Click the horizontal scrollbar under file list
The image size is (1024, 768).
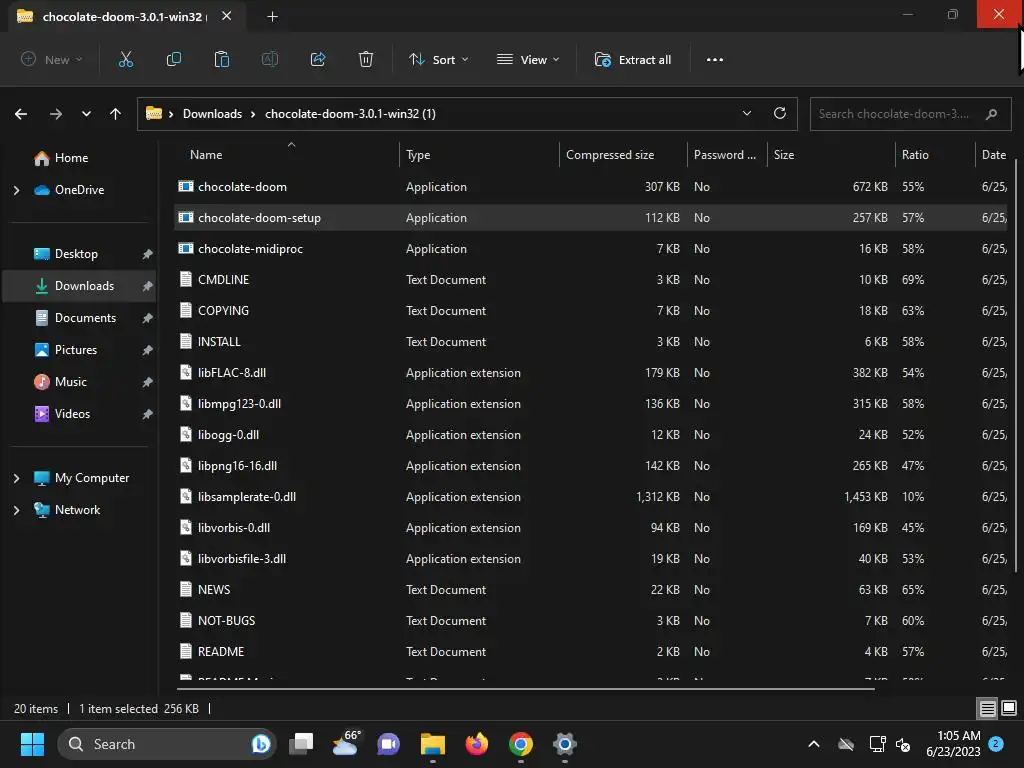point(526,688)
